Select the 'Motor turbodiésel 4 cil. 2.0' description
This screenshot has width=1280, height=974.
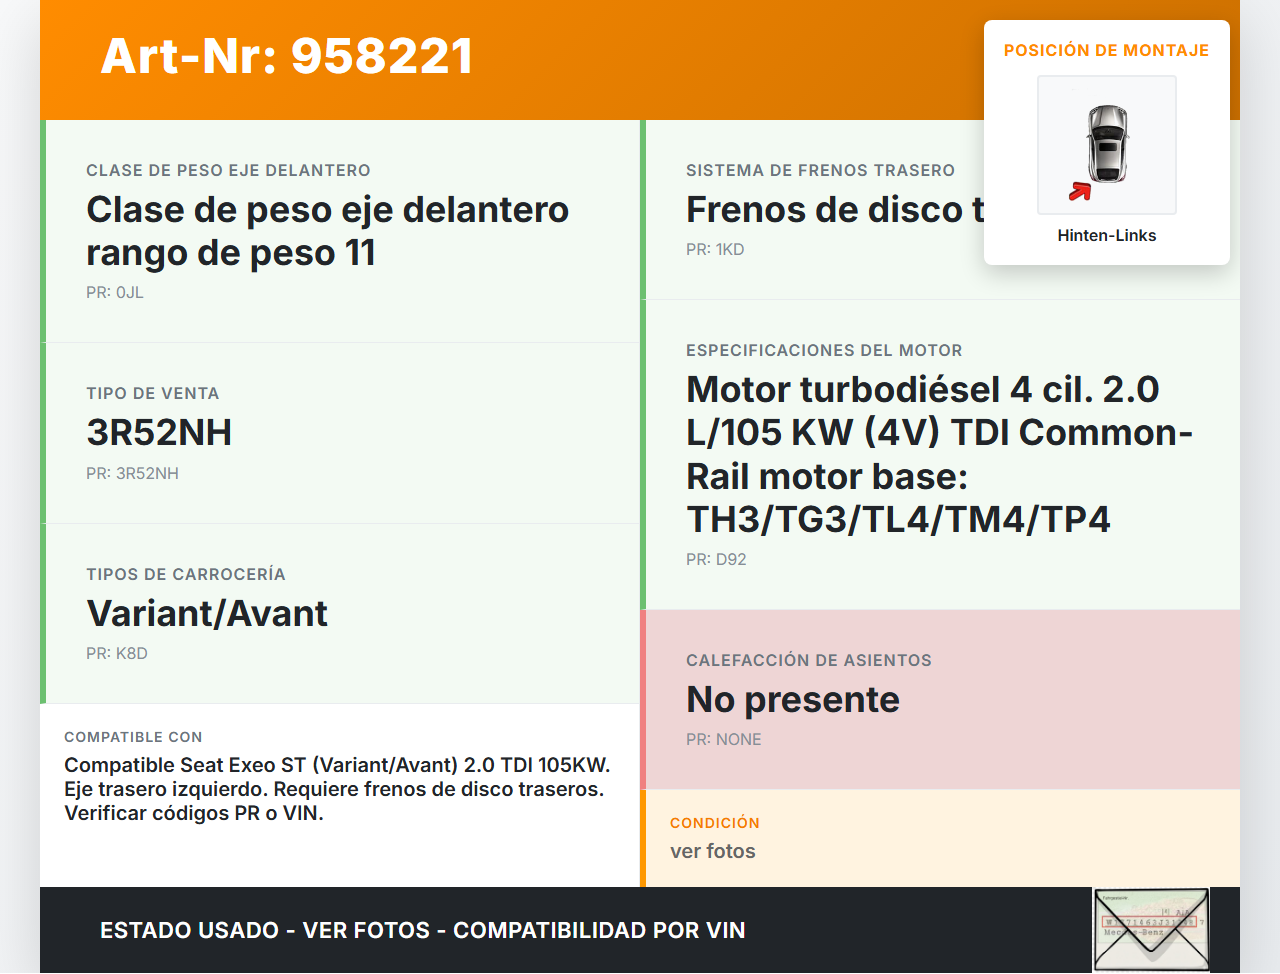click(x=940, y=454)
